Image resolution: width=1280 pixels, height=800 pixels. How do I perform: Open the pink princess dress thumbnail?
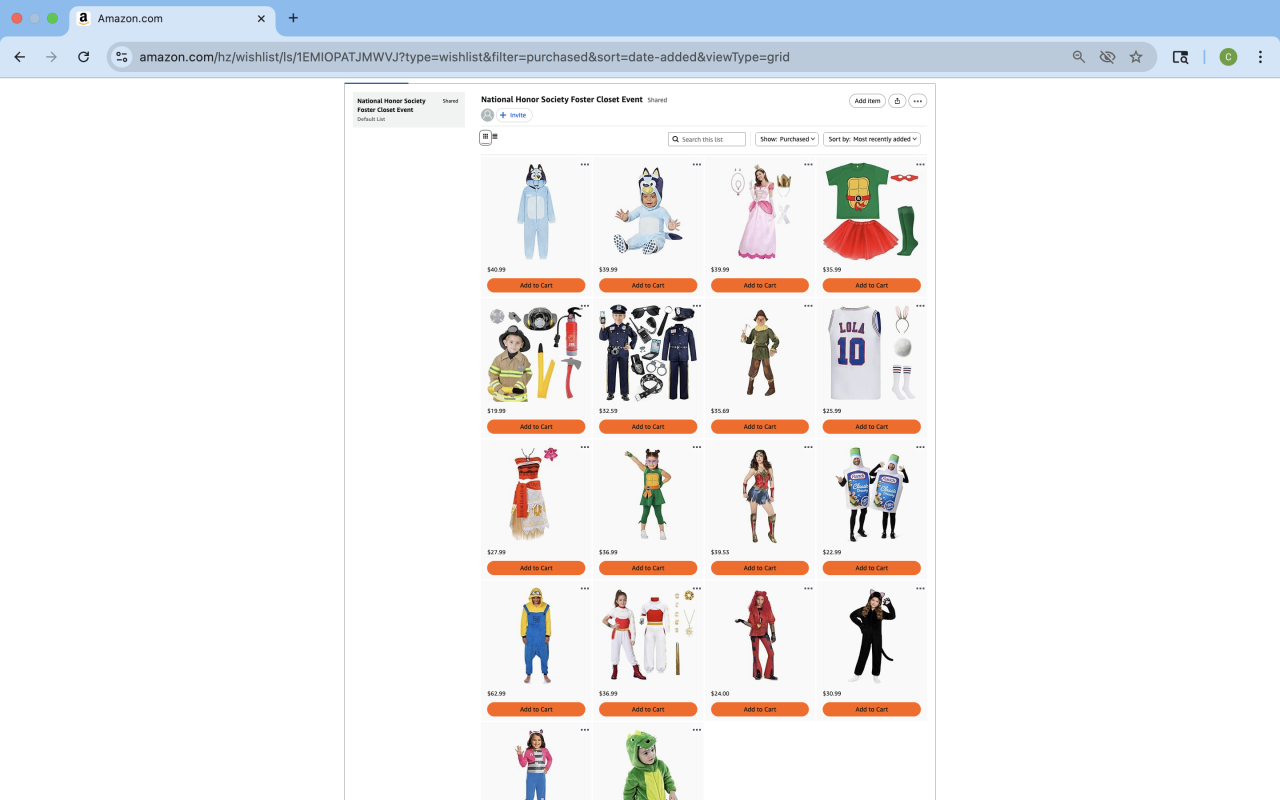760,212
